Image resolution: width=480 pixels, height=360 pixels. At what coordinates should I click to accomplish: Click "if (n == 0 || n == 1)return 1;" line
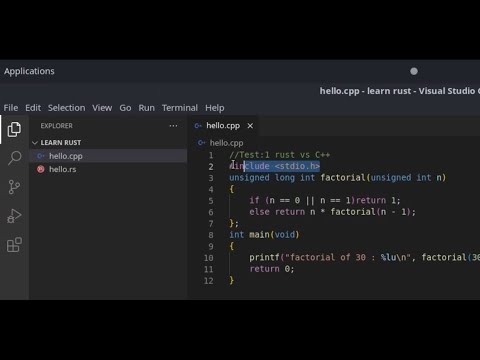point(325,200)
